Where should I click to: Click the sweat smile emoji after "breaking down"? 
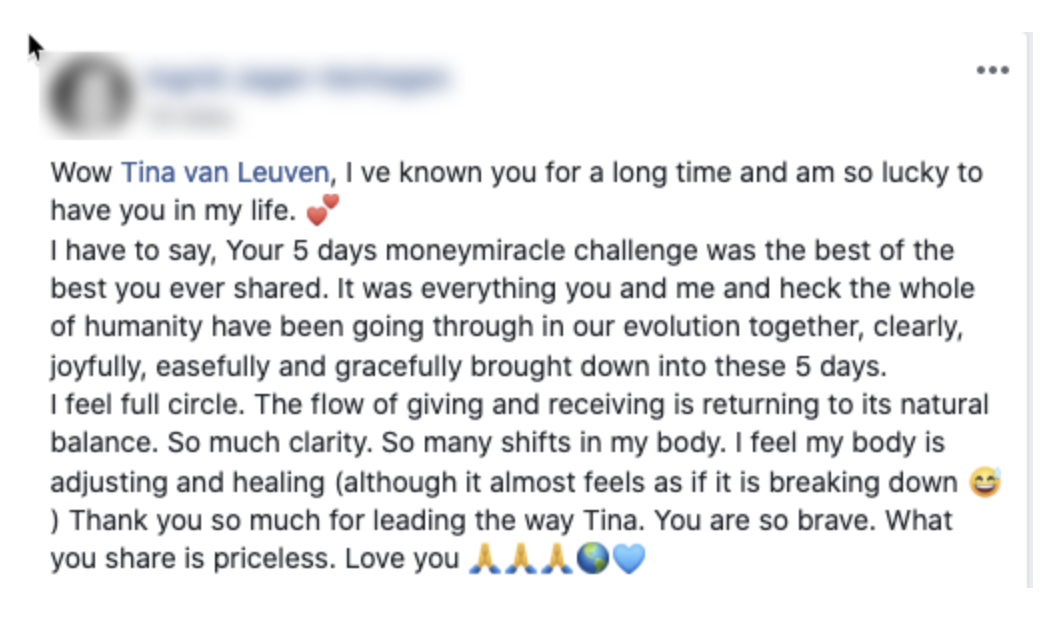(x=985, y=483)
